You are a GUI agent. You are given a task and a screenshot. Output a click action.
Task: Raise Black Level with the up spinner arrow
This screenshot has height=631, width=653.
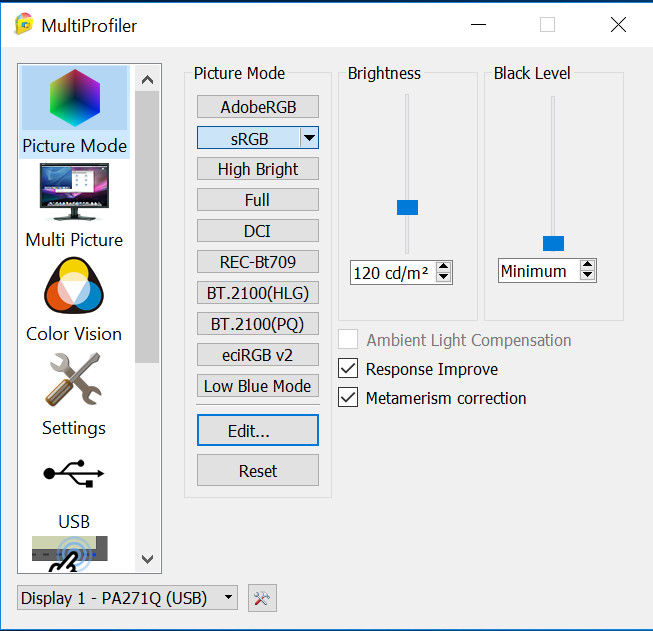(x=587, y=264)
